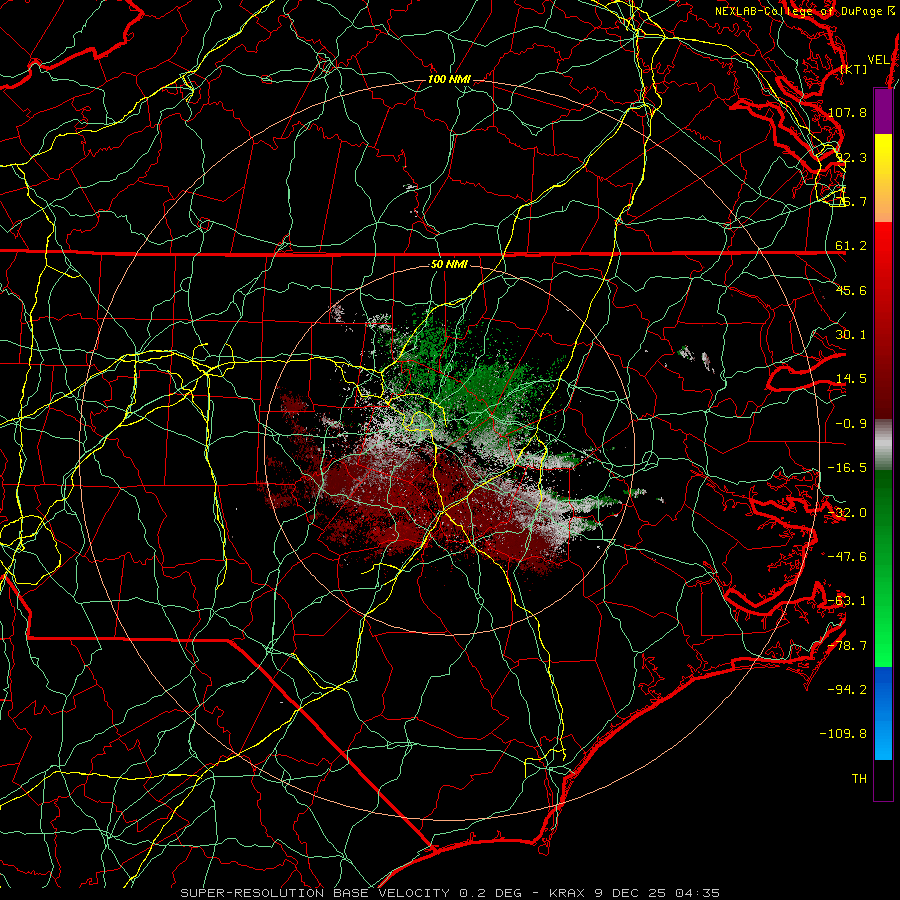Click the -16.5 velocity scale value
The width and height of the screenshot is (900, 900).
tap(847, 468)
